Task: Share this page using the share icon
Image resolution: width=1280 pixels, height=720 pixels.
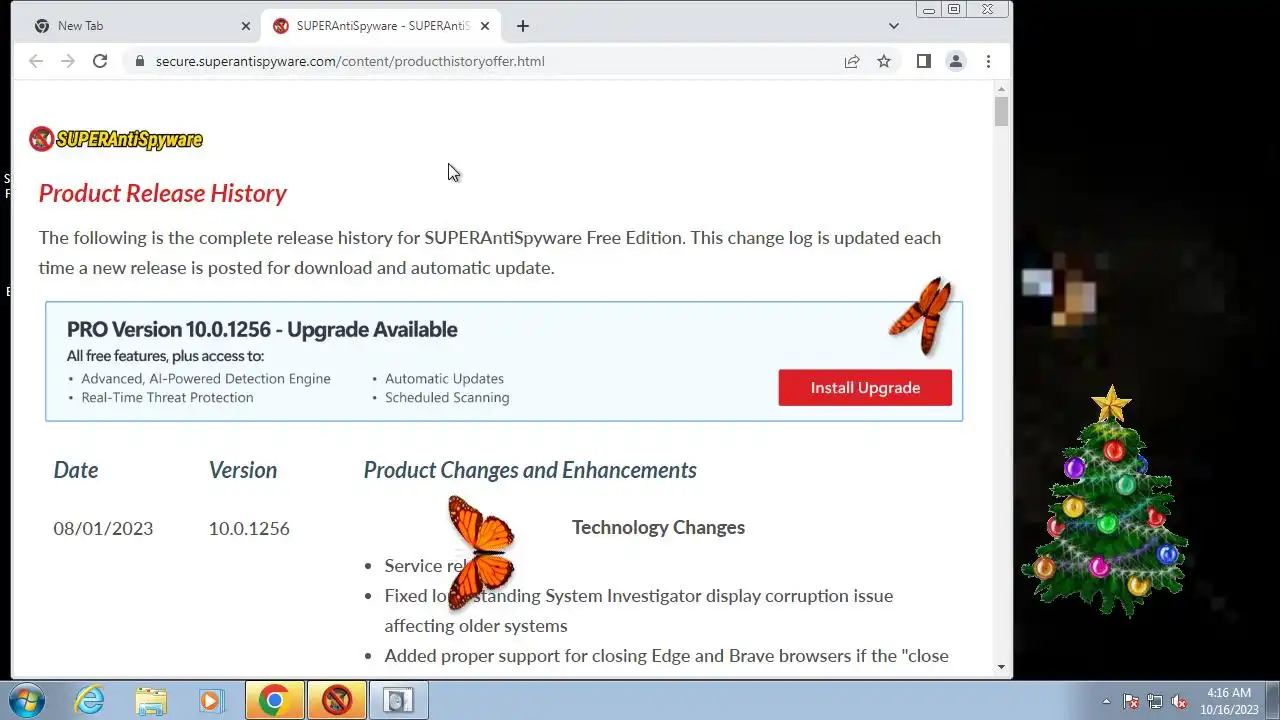Action: coord(852,61)
